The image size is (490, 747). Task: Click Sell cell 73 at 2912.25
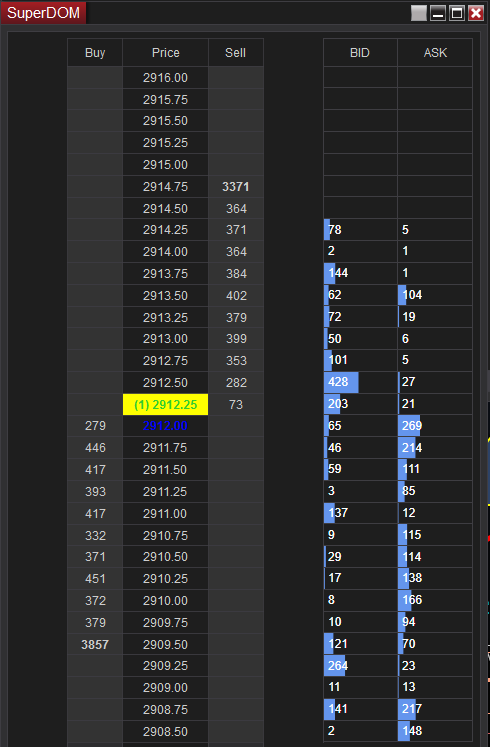click(x=236, y=404)
